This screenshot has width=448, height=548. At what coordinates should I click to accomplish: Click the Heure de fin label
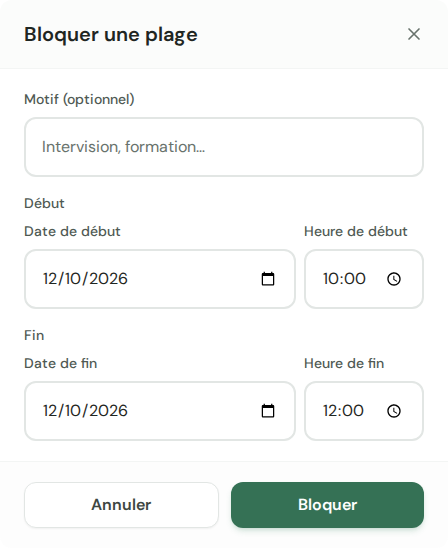pyautogui.click(x=344, y=363)
